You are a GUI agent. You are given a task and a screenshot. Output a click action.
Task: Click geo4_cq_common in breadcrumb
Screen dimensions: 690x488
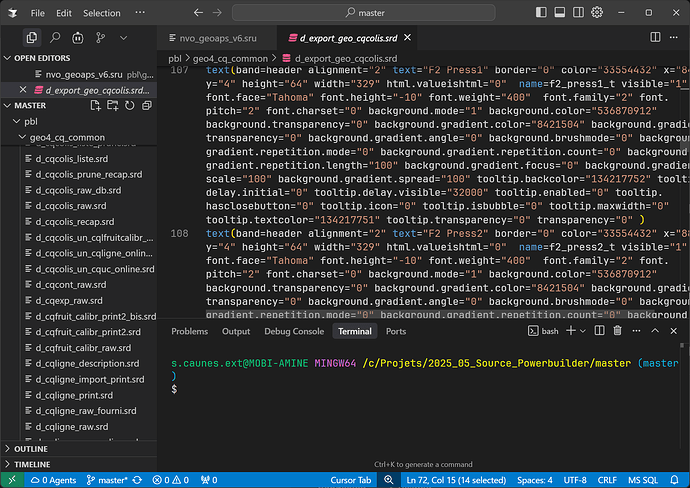click(x=230, y=59)
